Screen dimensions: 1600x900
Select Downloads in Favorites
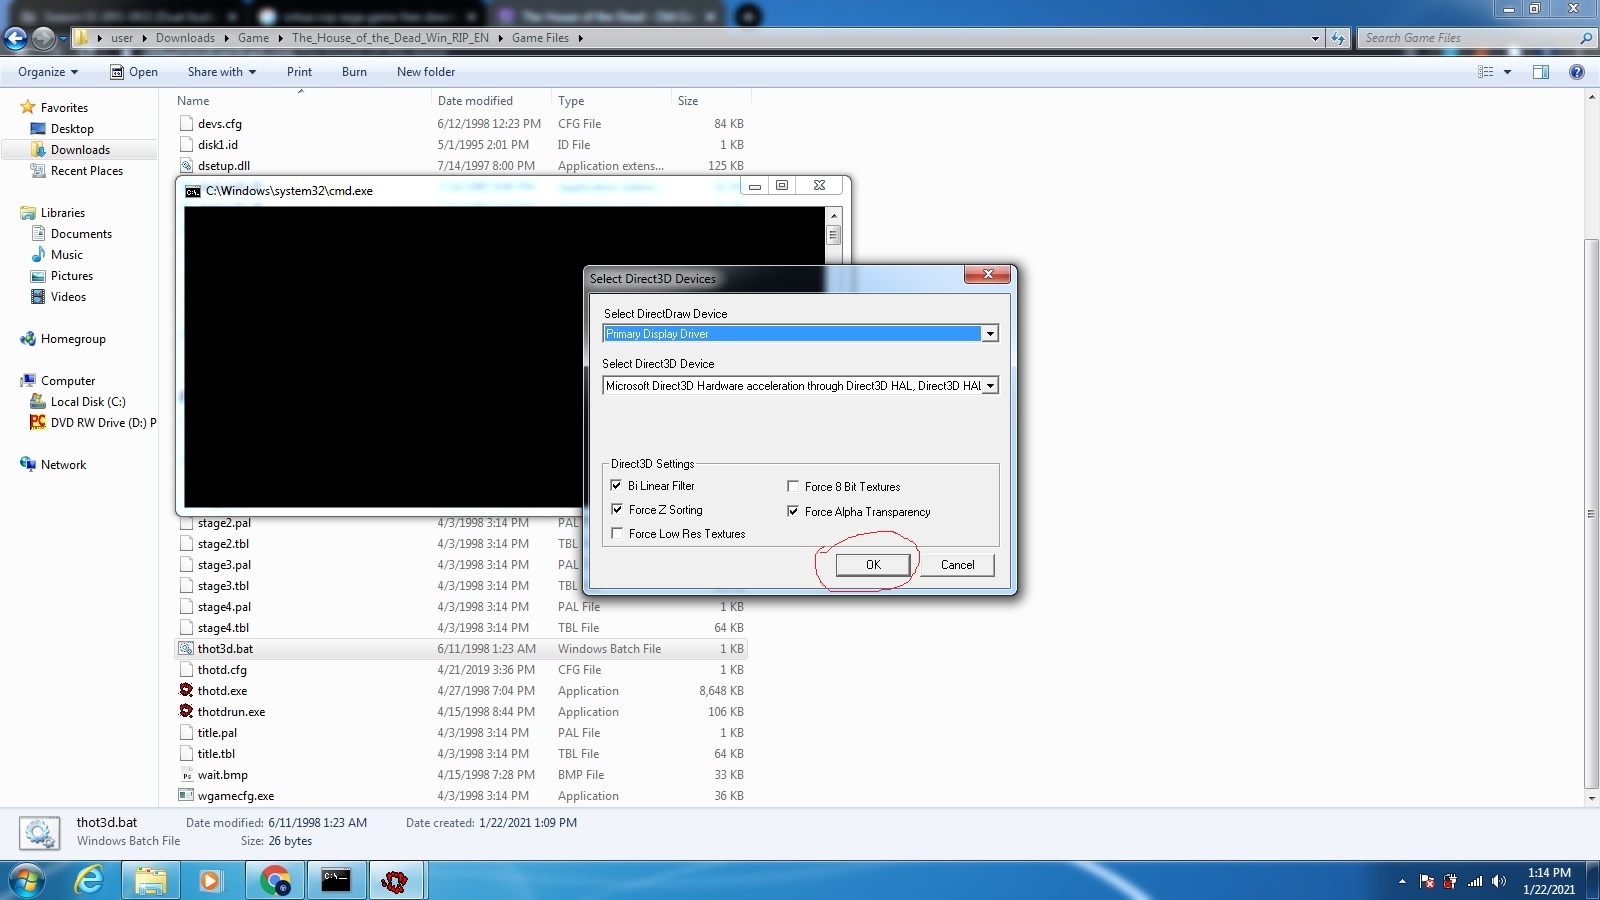click(x=80, y=150)
